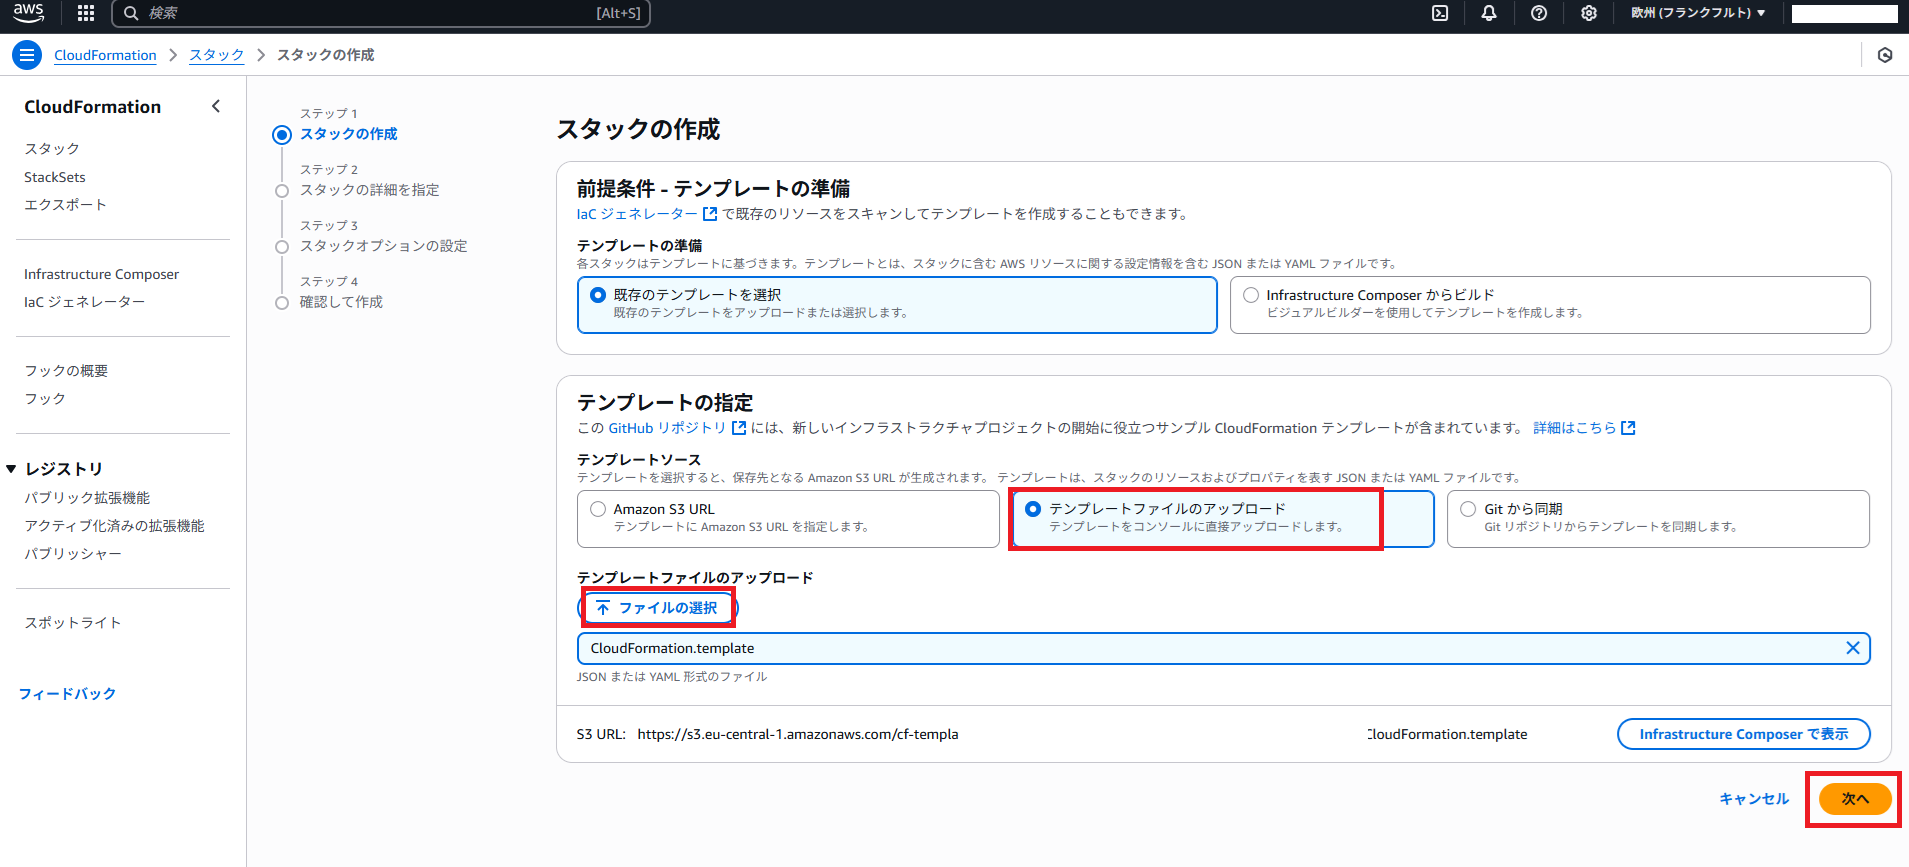
Task: Open the help question mark icon
Action: [x=1539, y=13]
